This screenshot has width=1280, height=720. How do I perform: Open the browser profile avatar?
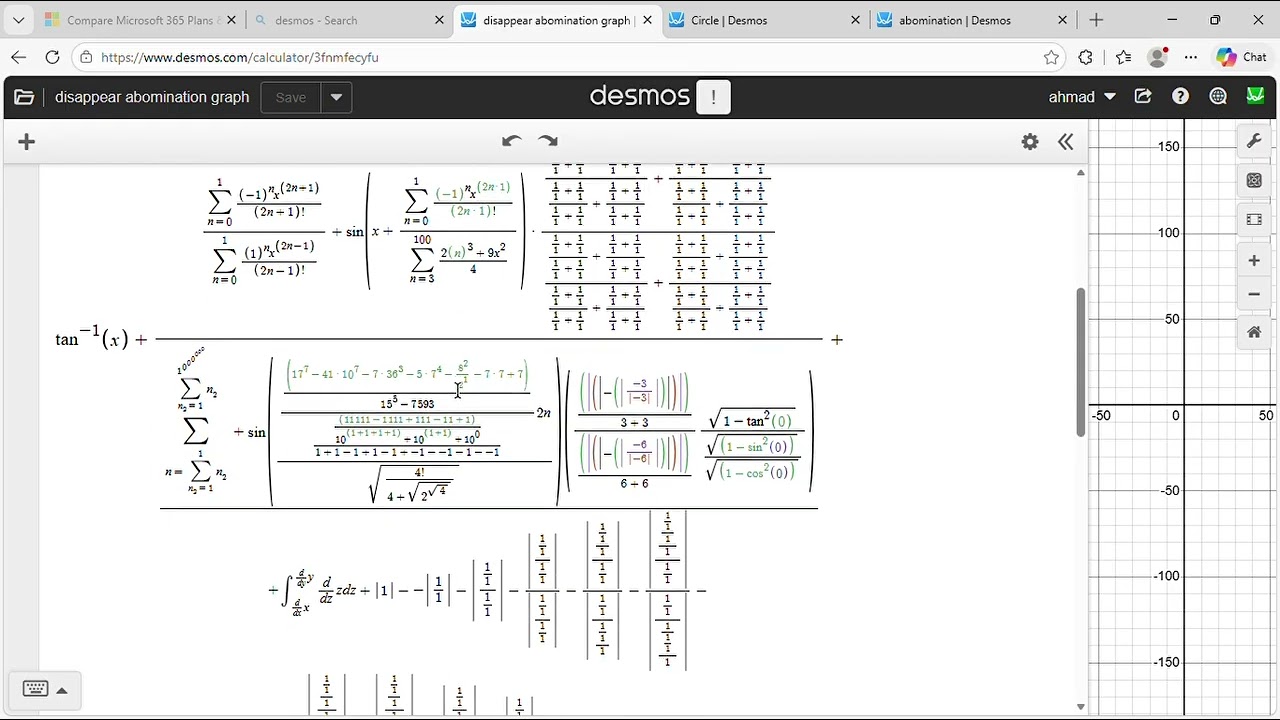coord(1157,58)
